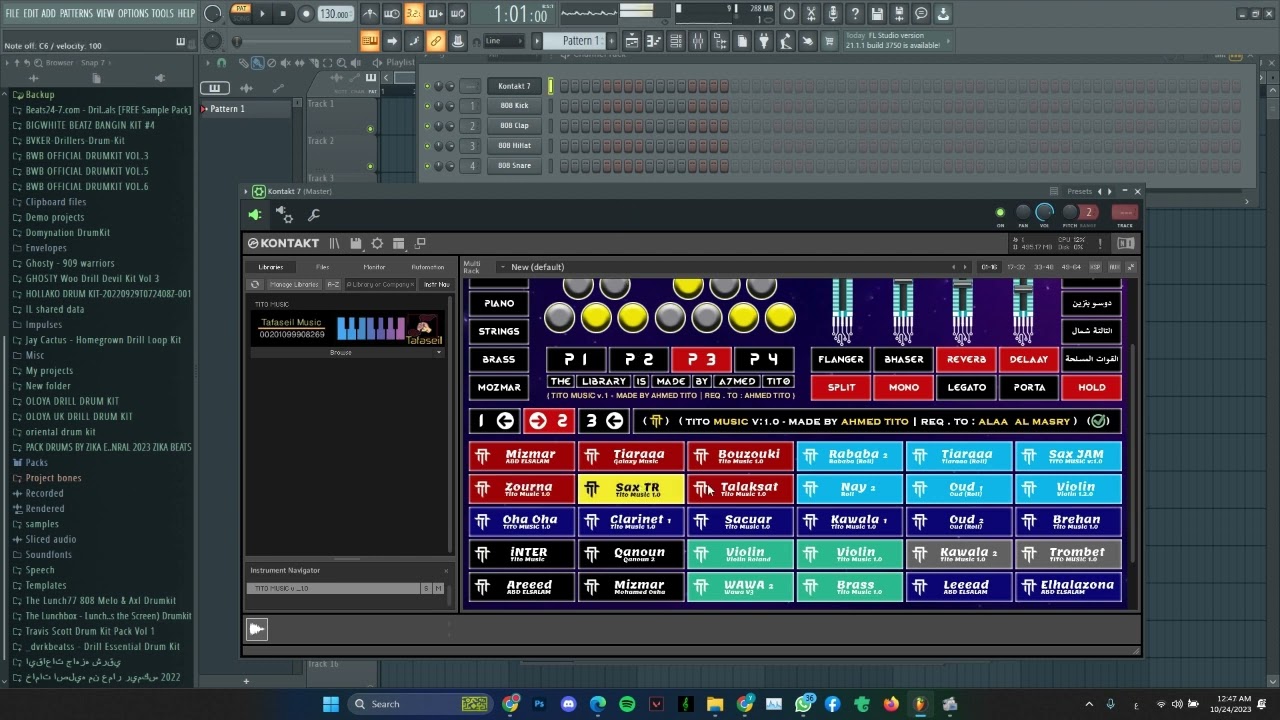Click Browse under Tafaseil Music library

pos(341,352)
